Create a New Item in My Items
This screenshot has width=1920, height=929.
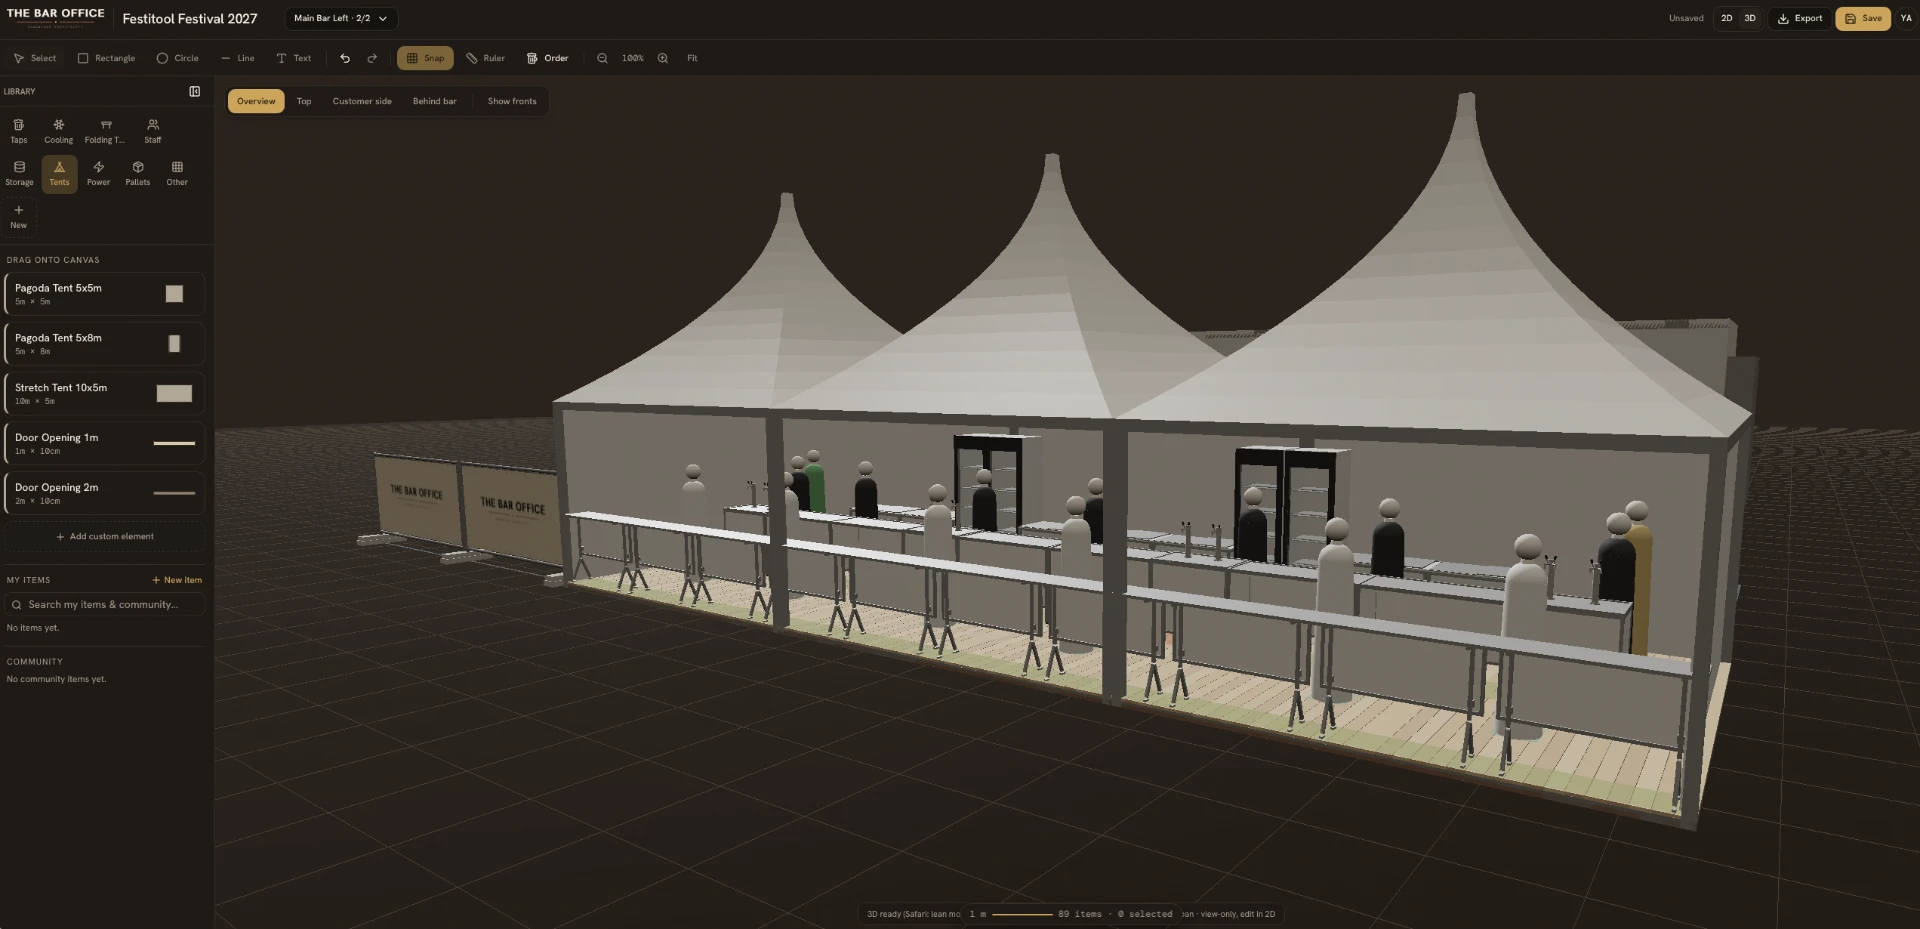(x=177, y=580)
